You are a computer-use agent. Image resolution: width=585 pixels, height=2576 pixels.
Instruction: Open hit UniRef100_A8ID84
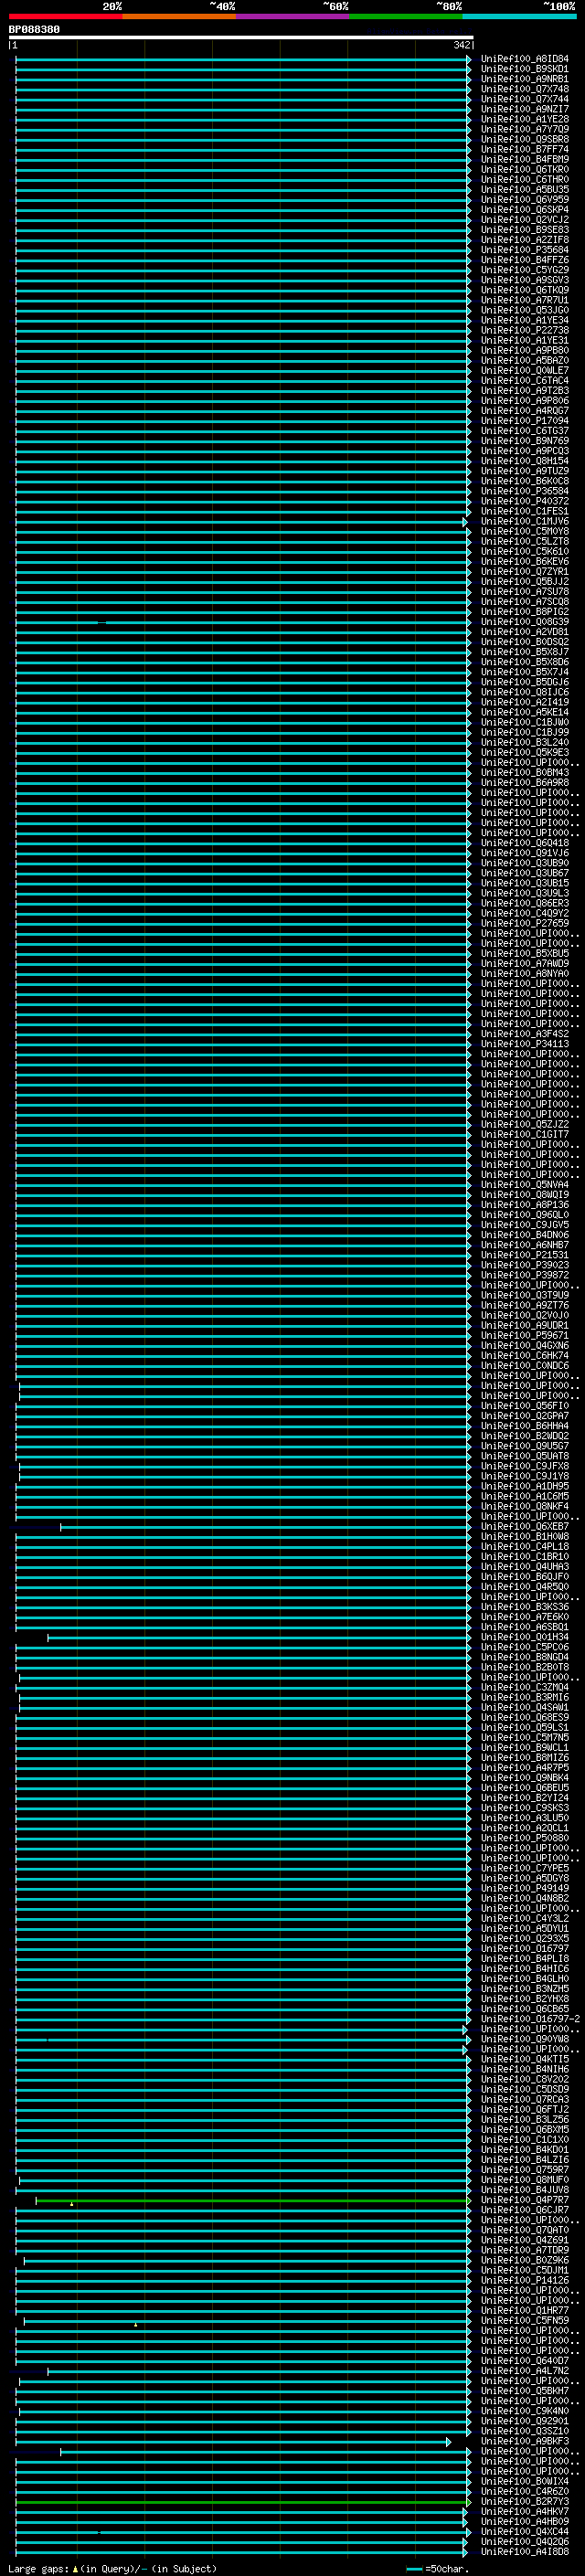(524, 59)
